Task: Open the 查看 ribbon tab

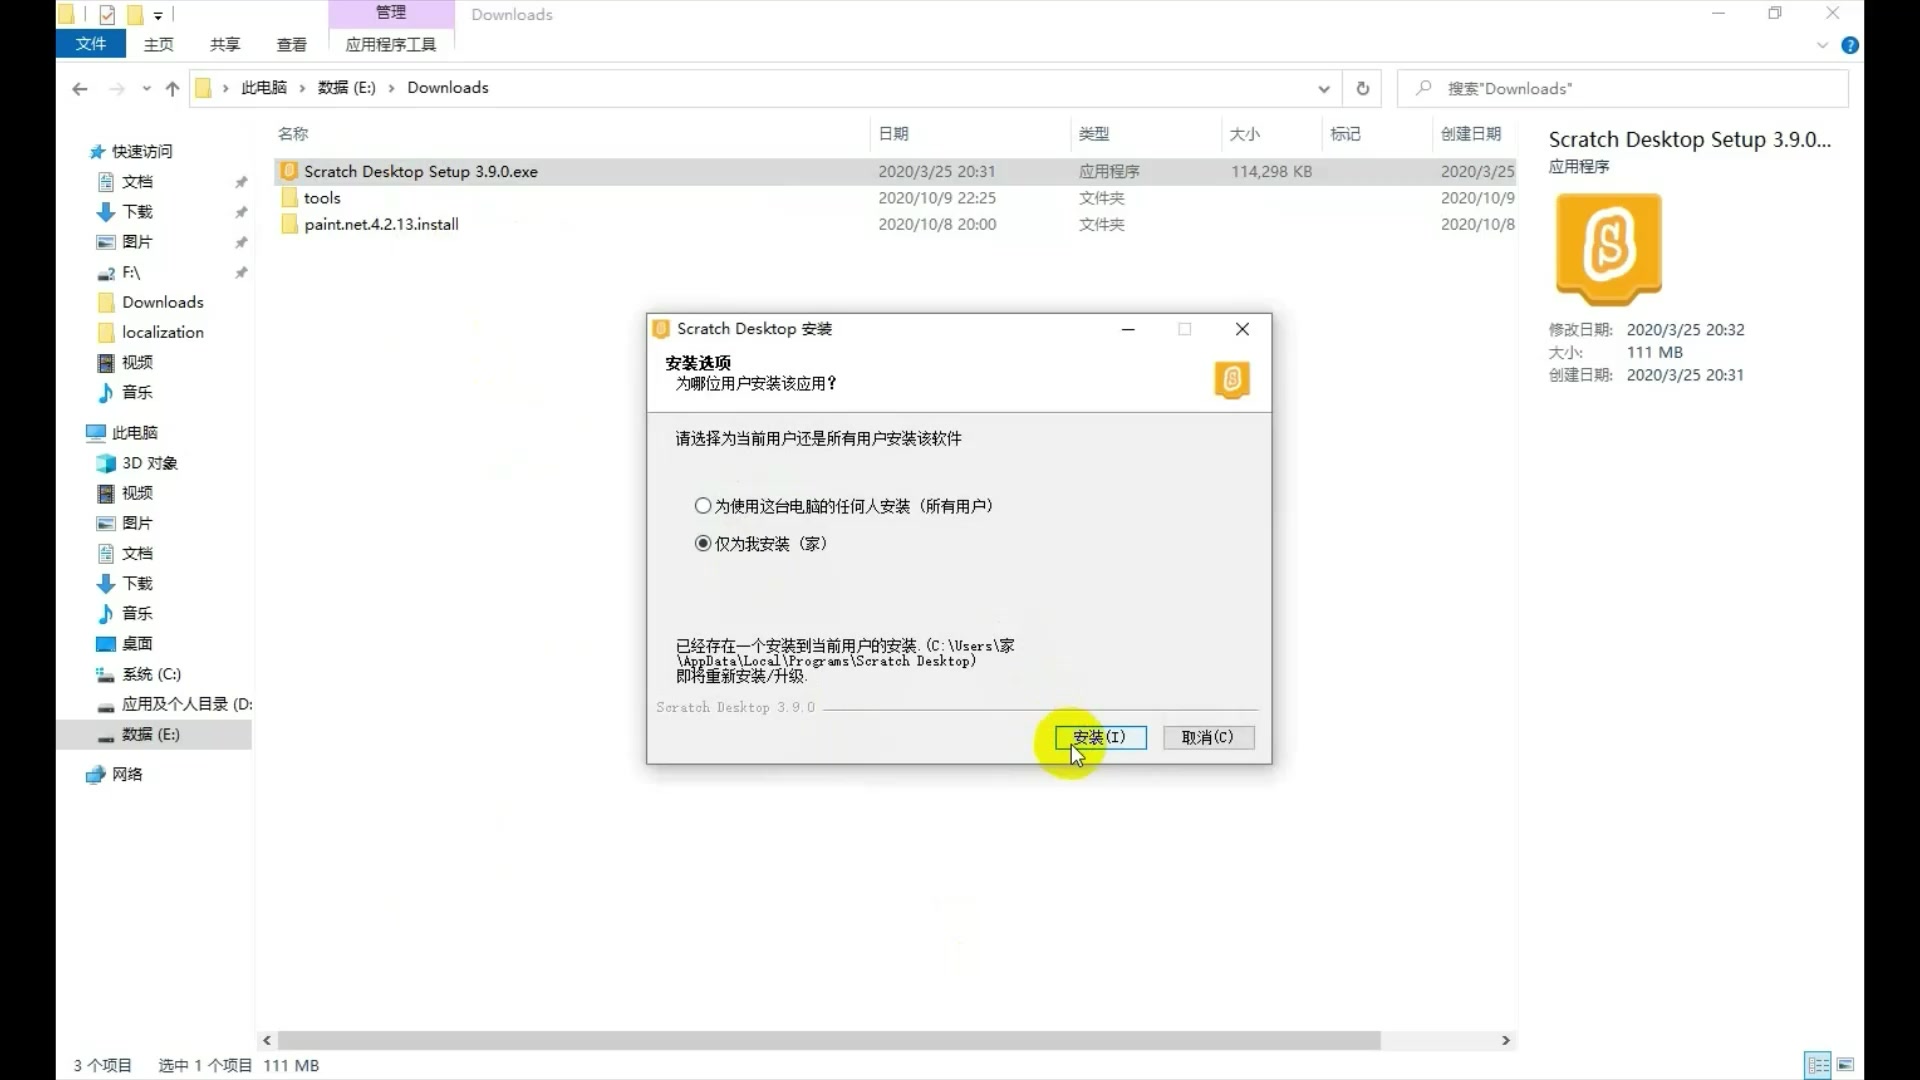Action: pyautogui.click(x=291, y=45)
